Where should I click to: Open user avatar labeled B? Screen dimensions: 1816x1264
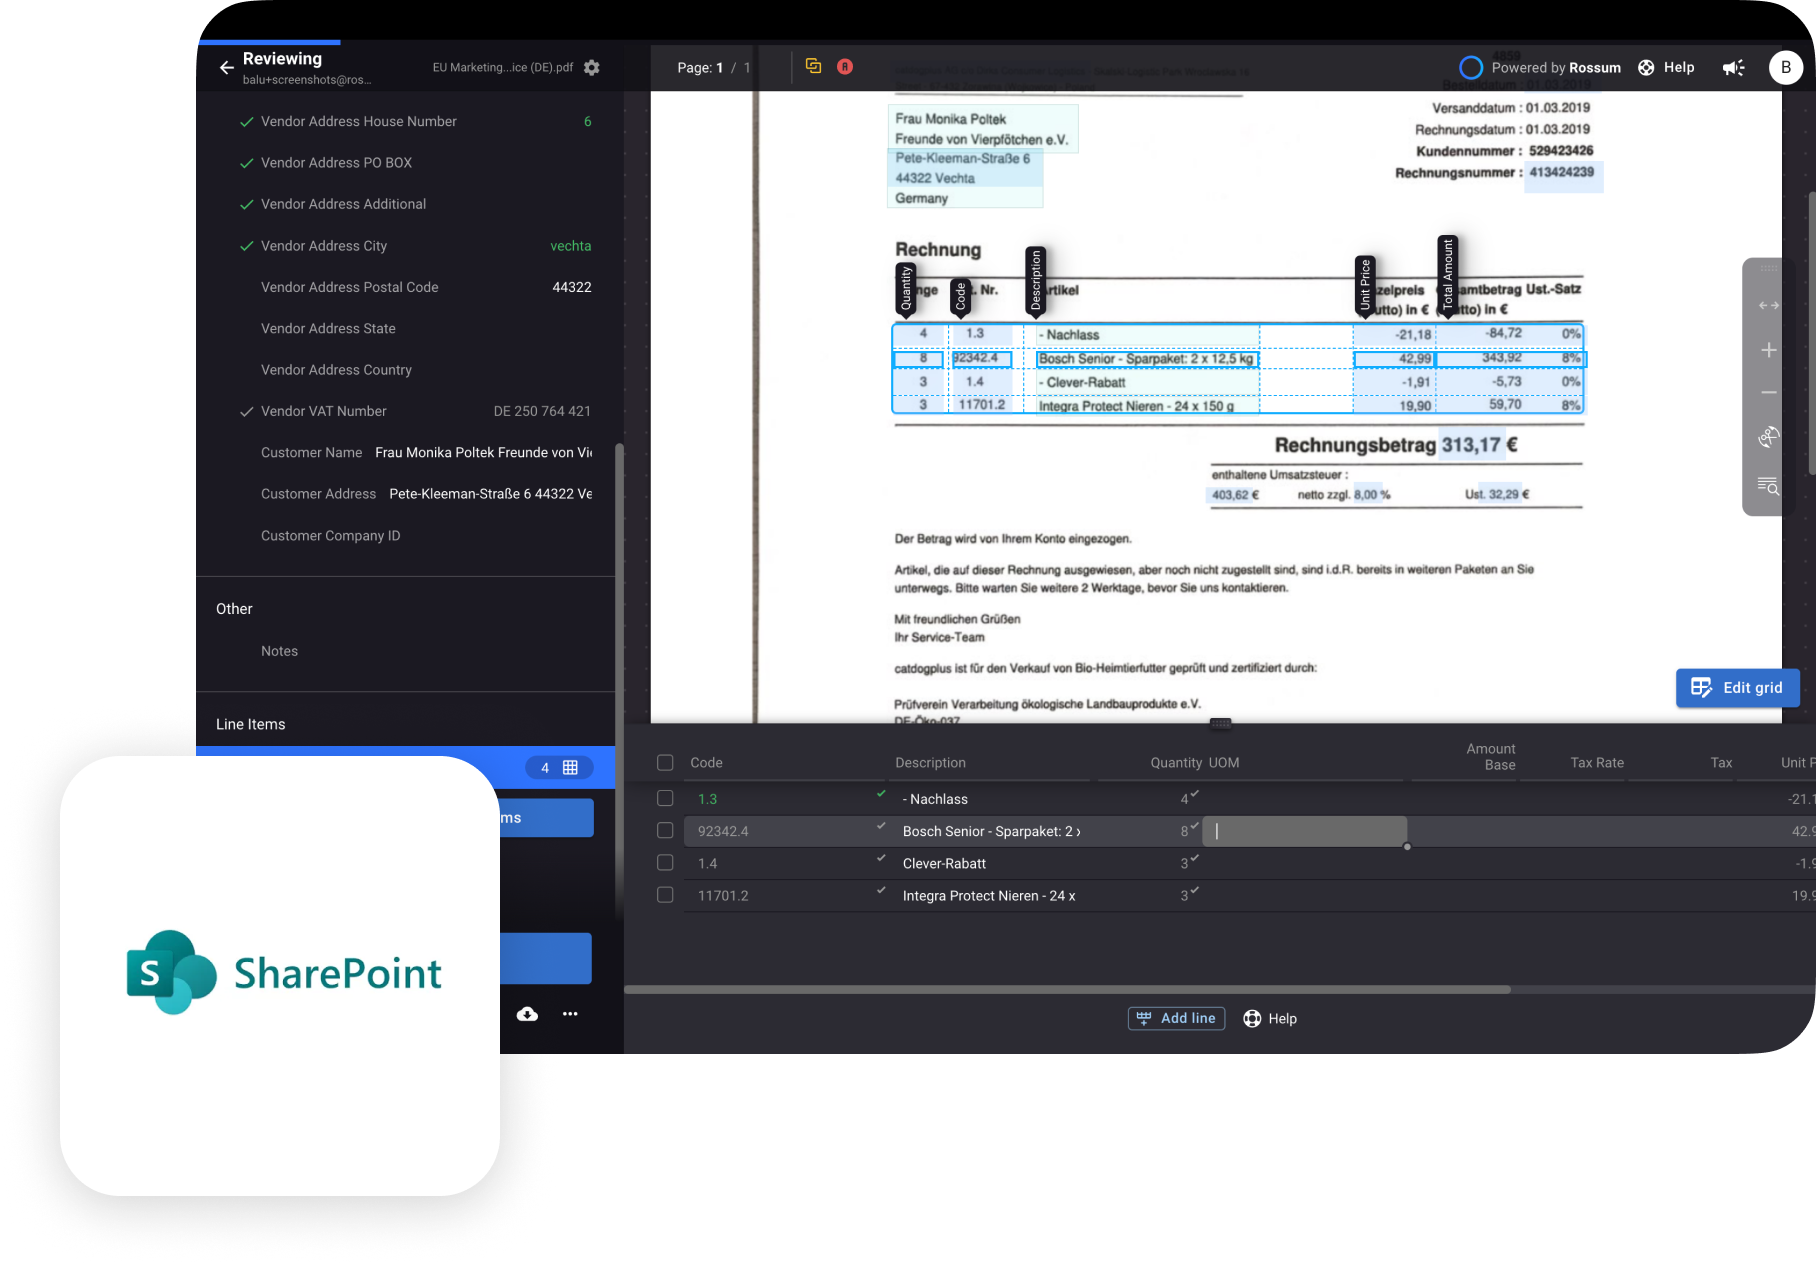[1786, 67]
